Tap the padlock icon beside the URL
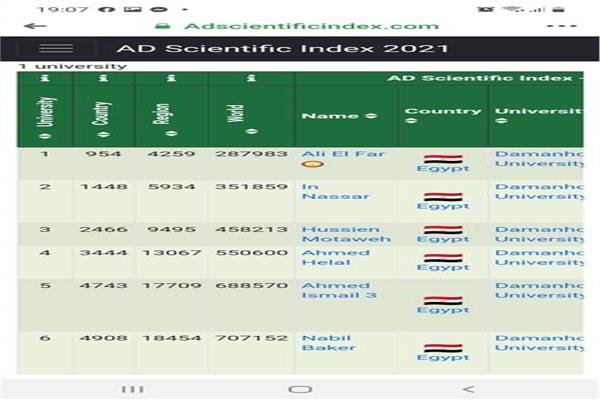600x400 pixels. [x=162, y=26]
